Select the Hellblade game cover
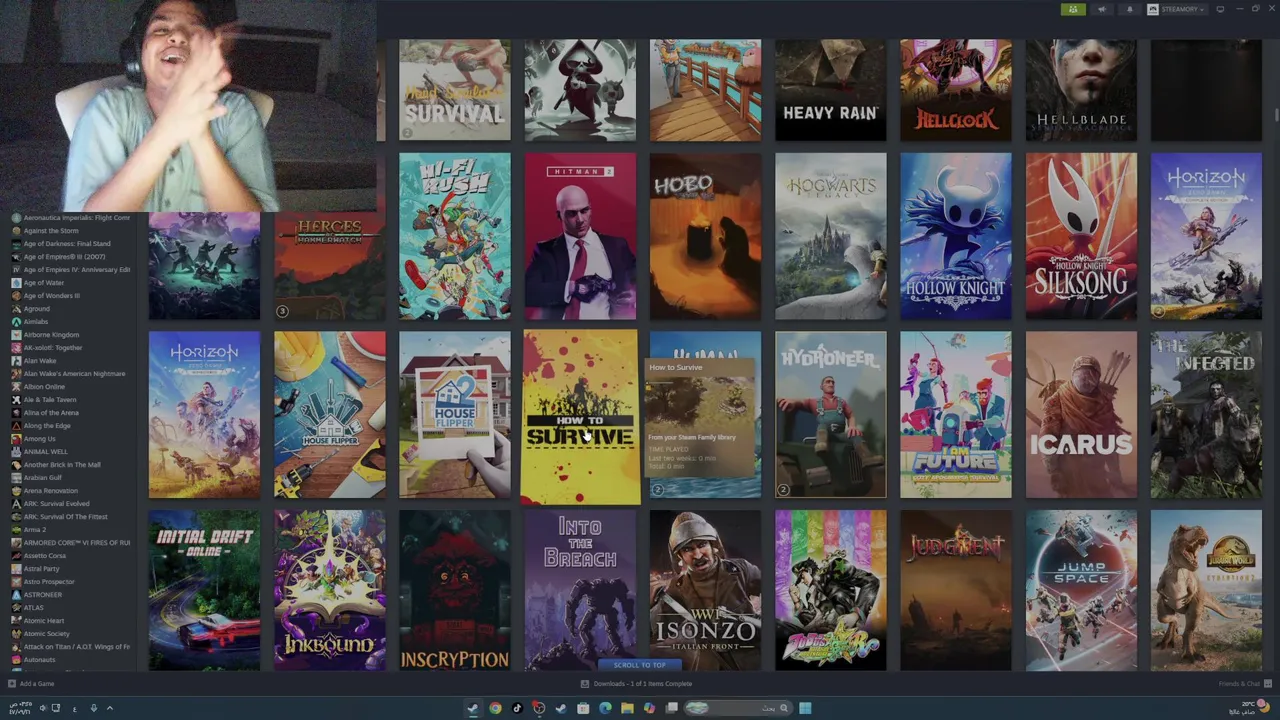The height and width of the screenshot is (720, 1280). pos(1081,90)
